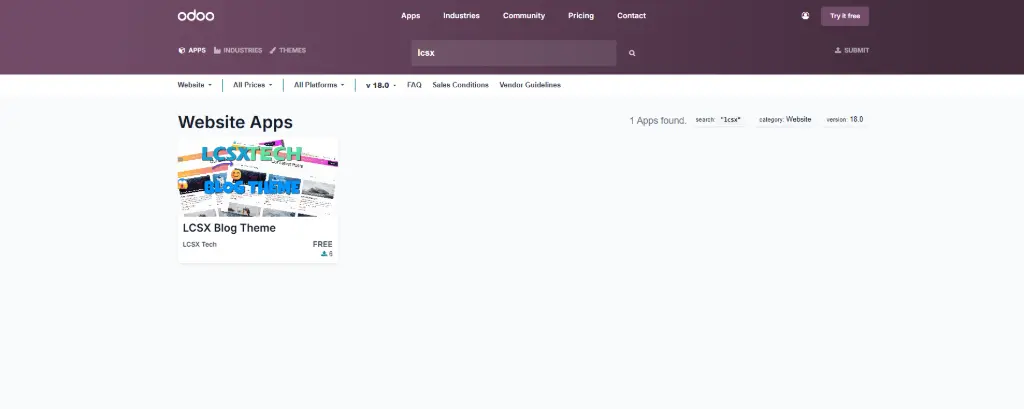Switch to the THEMES tab
This screenshot has height=409, width=1024.
(x=287, y=50)
